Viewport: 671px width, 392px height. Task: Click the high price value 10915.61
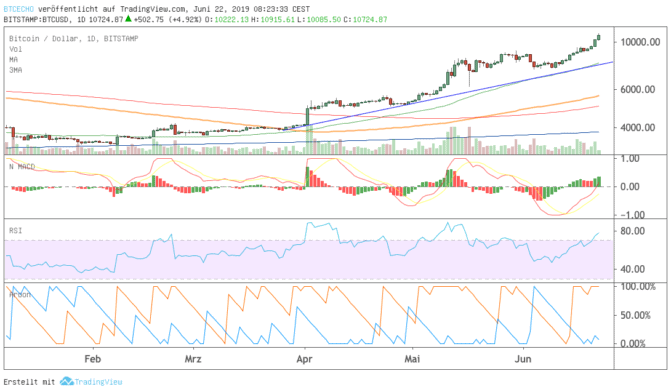pyautogui.click(x=277, y=20)
